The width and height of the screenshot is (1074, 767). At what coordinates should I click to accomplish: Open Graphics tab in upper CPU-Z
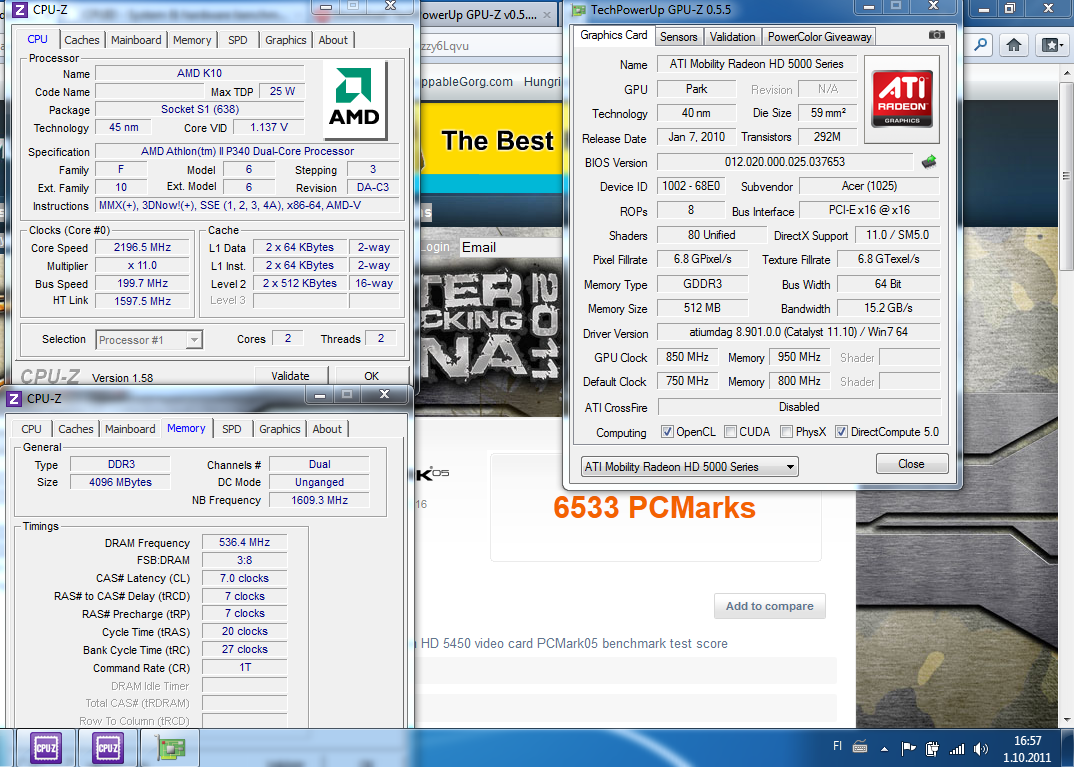click(x=286, y=40)
